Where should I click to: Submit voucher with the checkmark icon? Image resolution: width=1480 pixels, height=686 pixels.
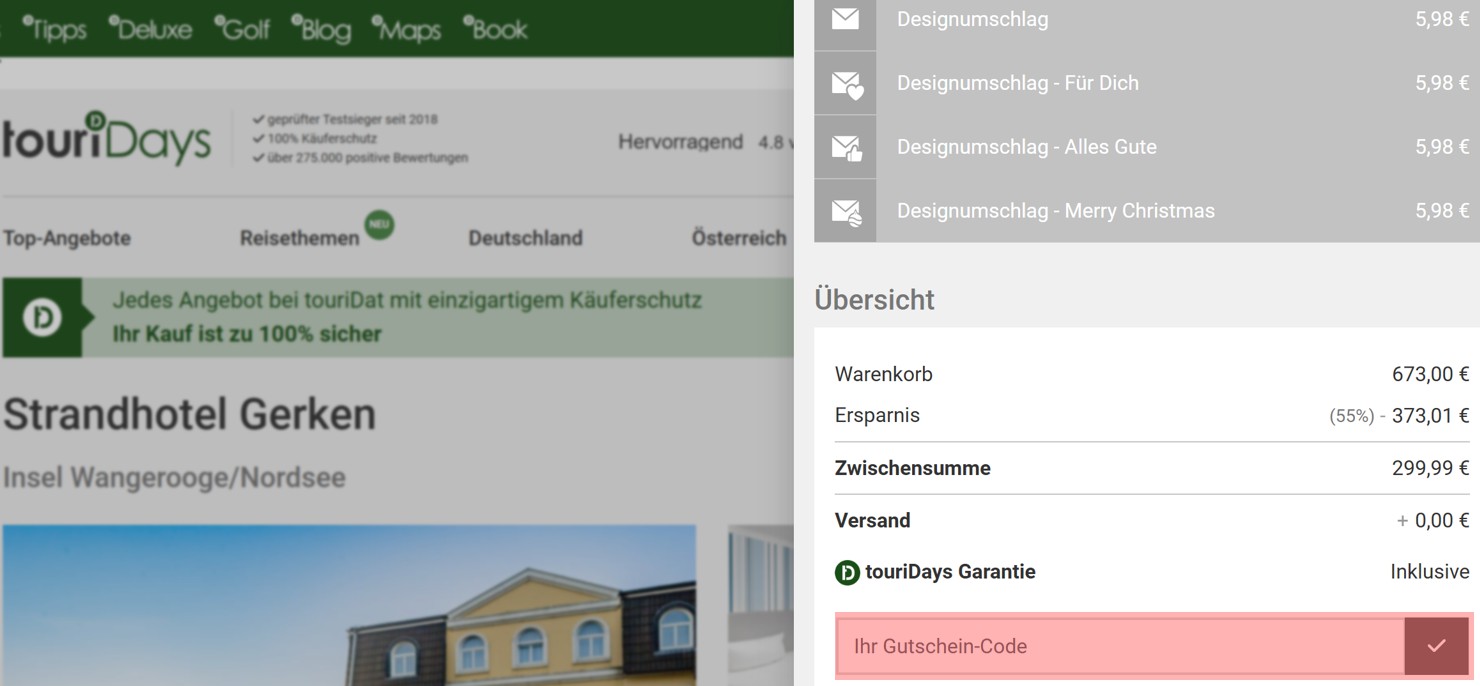1437,645
